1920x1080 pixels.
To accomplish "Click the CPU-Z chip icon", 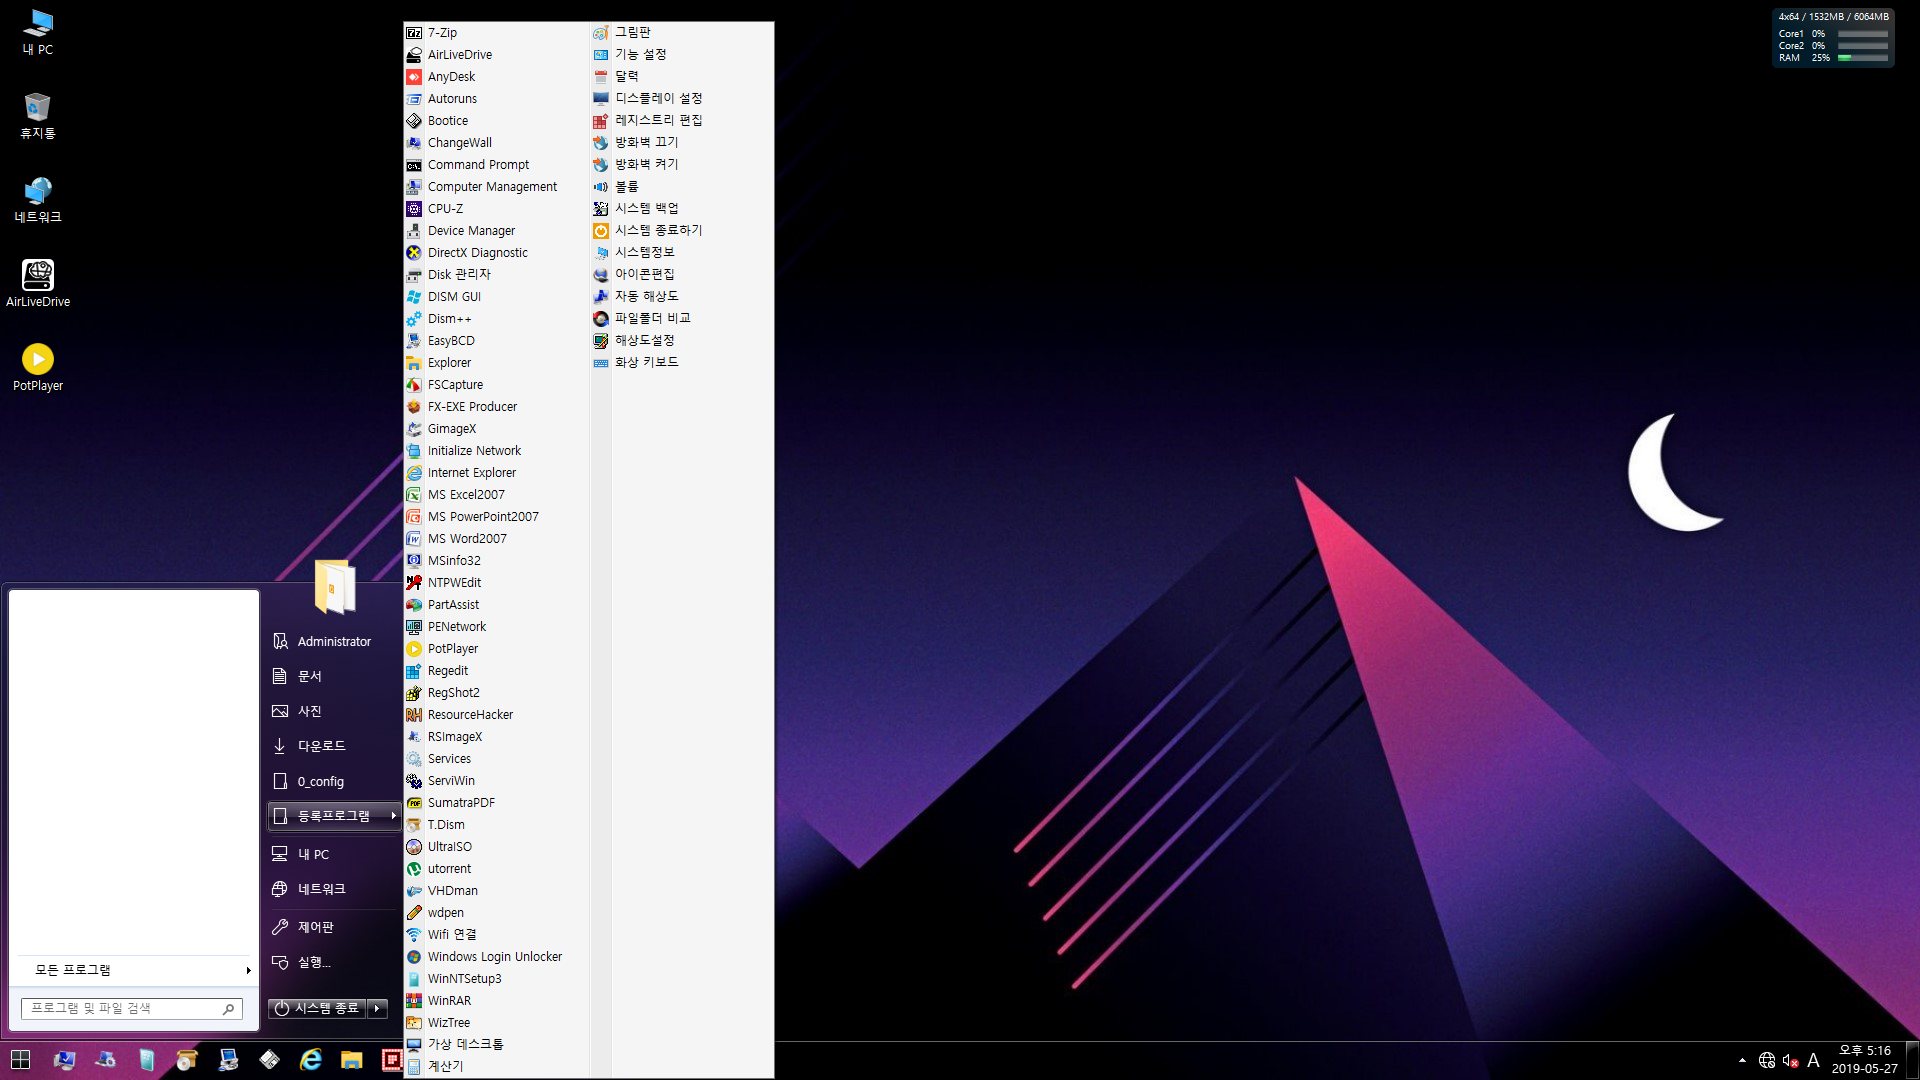I will coord(414,209).
